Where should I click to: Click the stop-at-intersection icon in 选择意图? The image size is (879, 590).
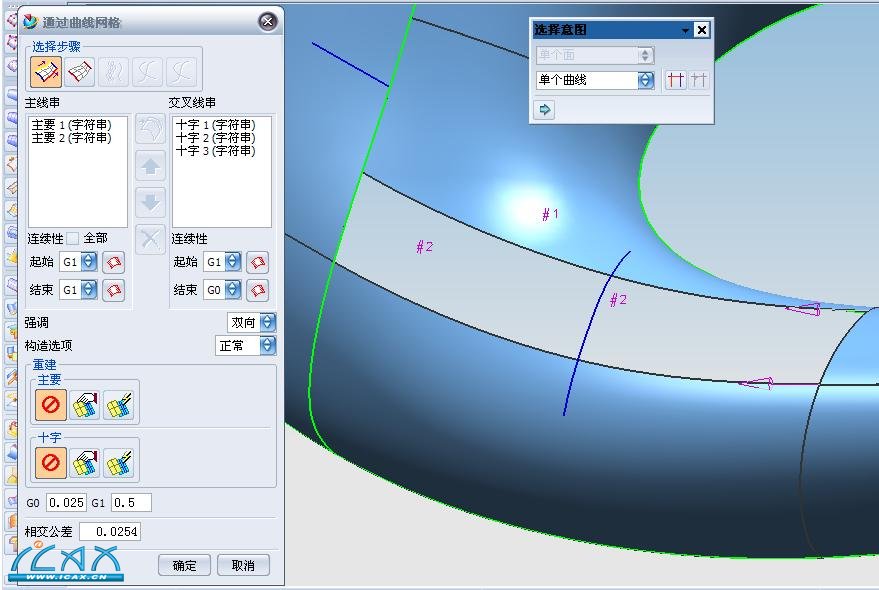(676, 80)
